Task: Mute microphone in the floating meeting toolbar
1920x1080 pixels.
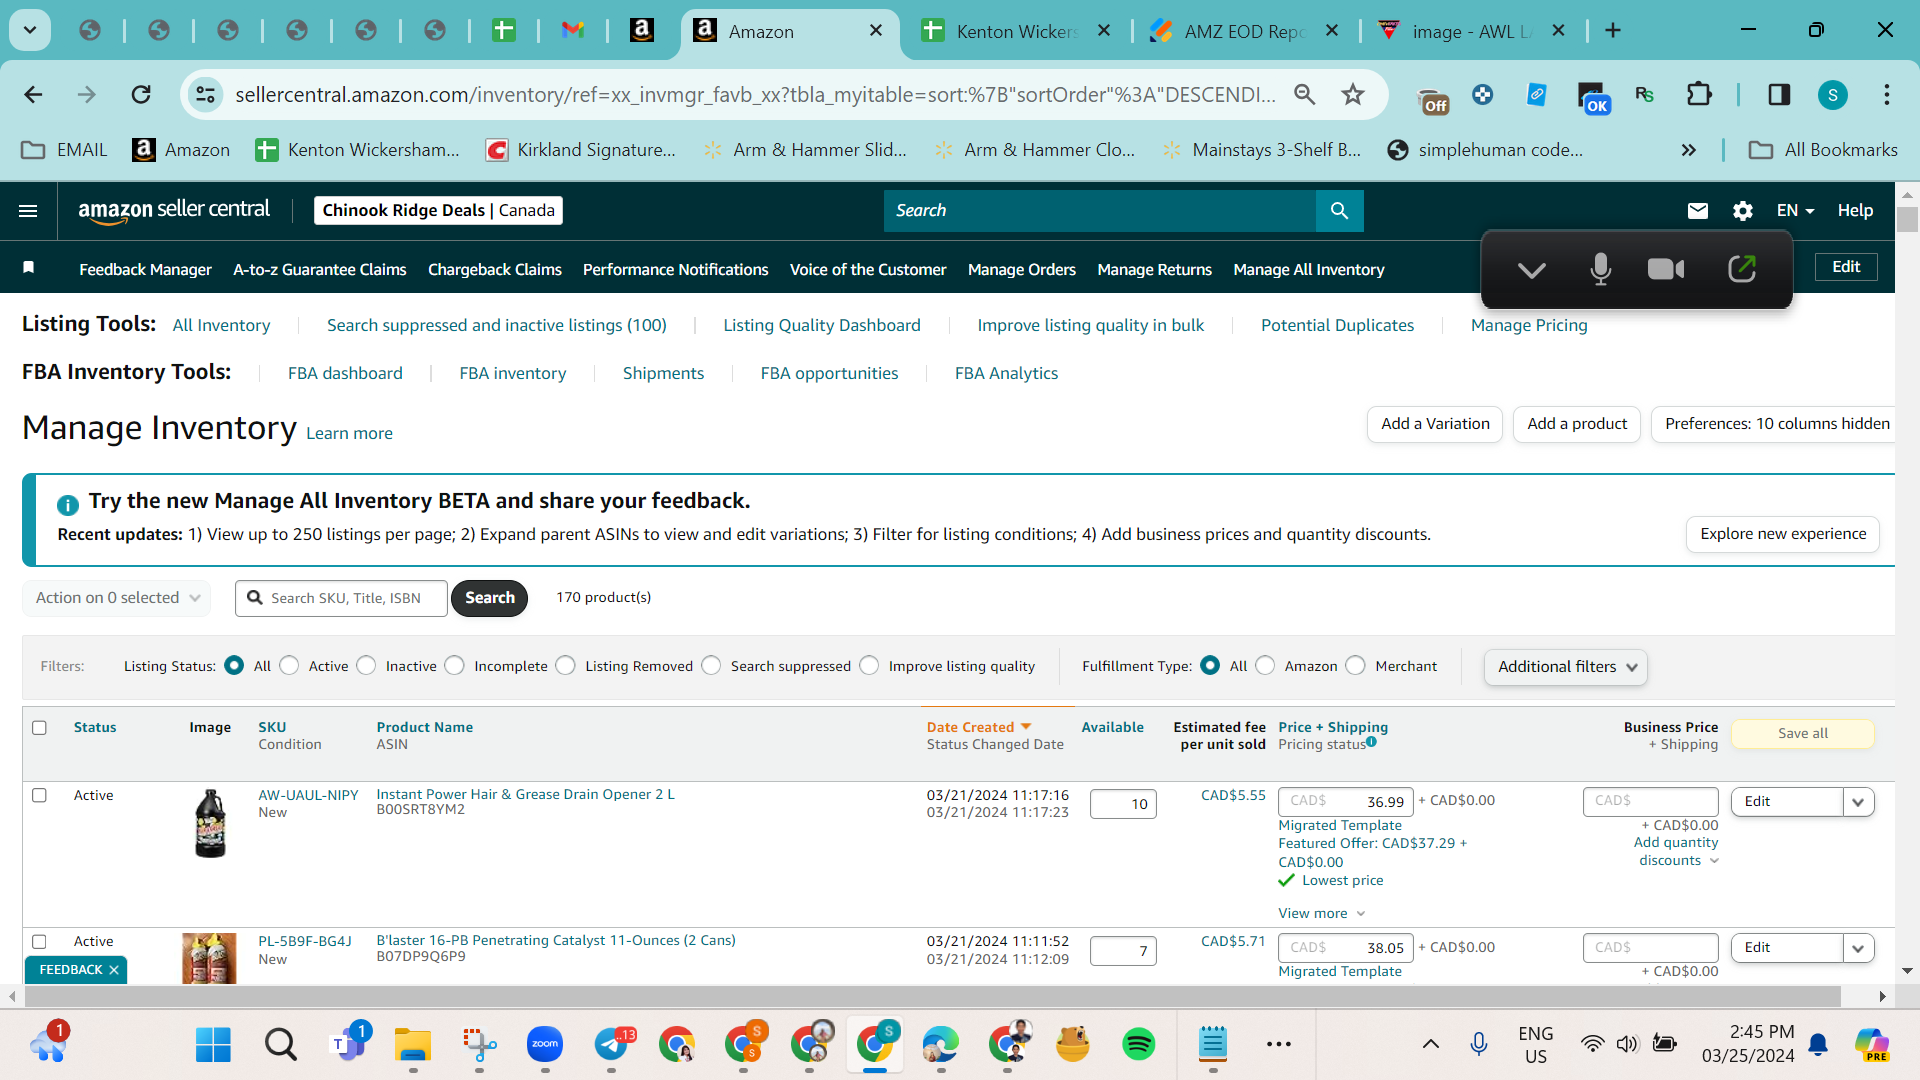Action: [x=1600, y=269]
